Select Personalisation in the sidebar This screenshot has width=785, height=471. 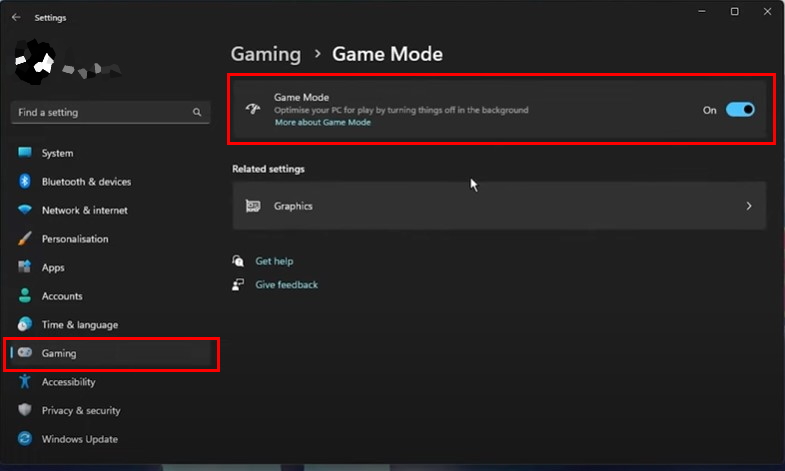(110, 238)
